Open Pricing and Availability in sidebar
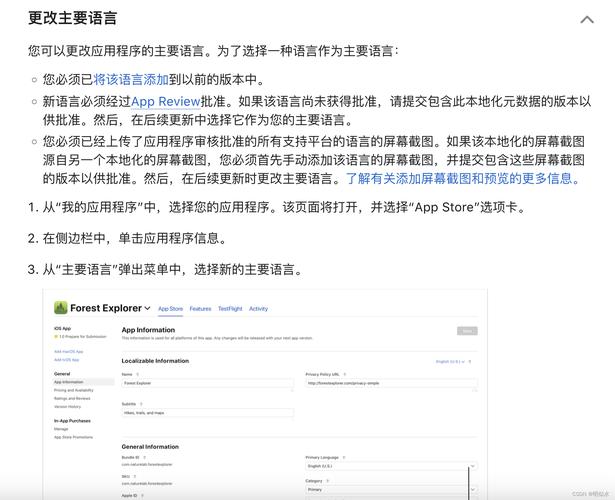The width and height of the screenshot is (615, 500). pos(74,390)
